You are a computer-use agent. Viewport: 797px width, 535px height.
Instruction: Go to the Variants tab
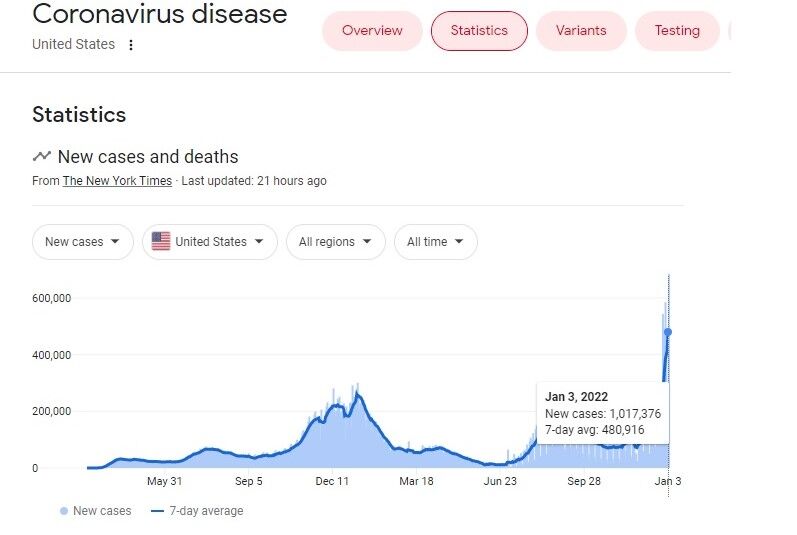pos(581,31)
